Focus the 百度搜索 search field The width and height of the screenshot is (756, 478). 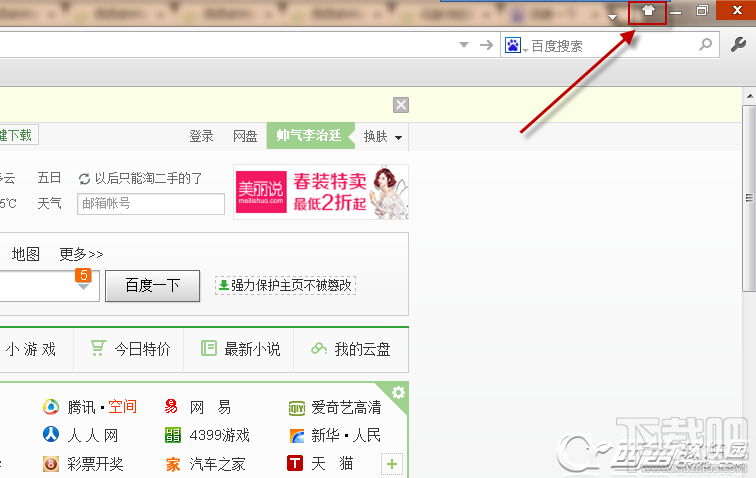click(612, 46)
